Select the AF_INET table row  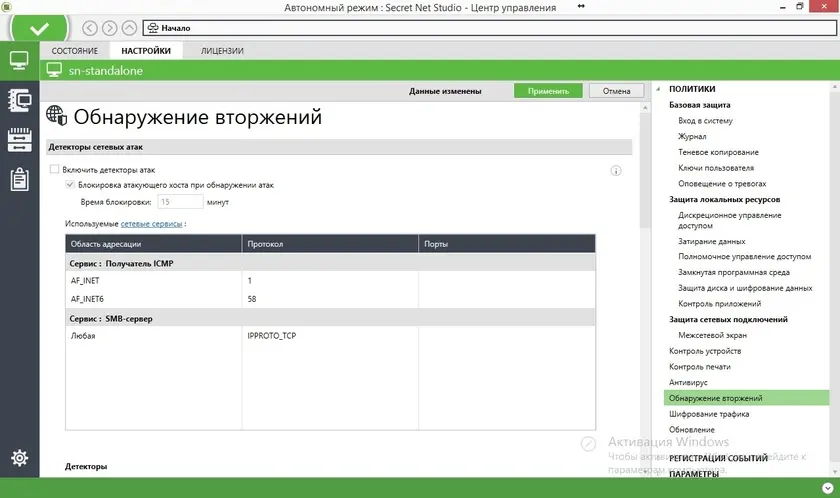[330, 281]
